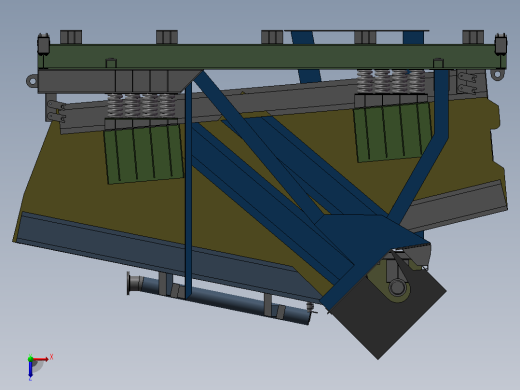Select the thin vertical blue post
The width and height of the screenshot is (520, 390).
(x=188, y=190)
